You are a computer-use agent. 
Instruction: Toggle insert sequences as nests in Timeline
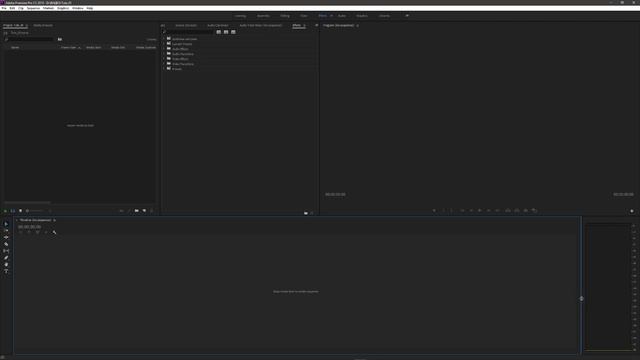pos(20,232)
